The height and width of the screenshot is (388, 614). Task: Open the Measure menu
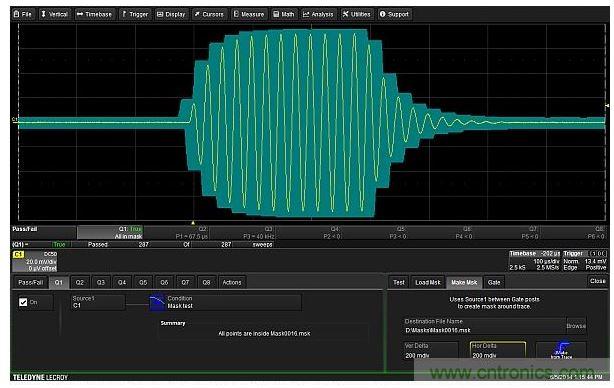249,14
